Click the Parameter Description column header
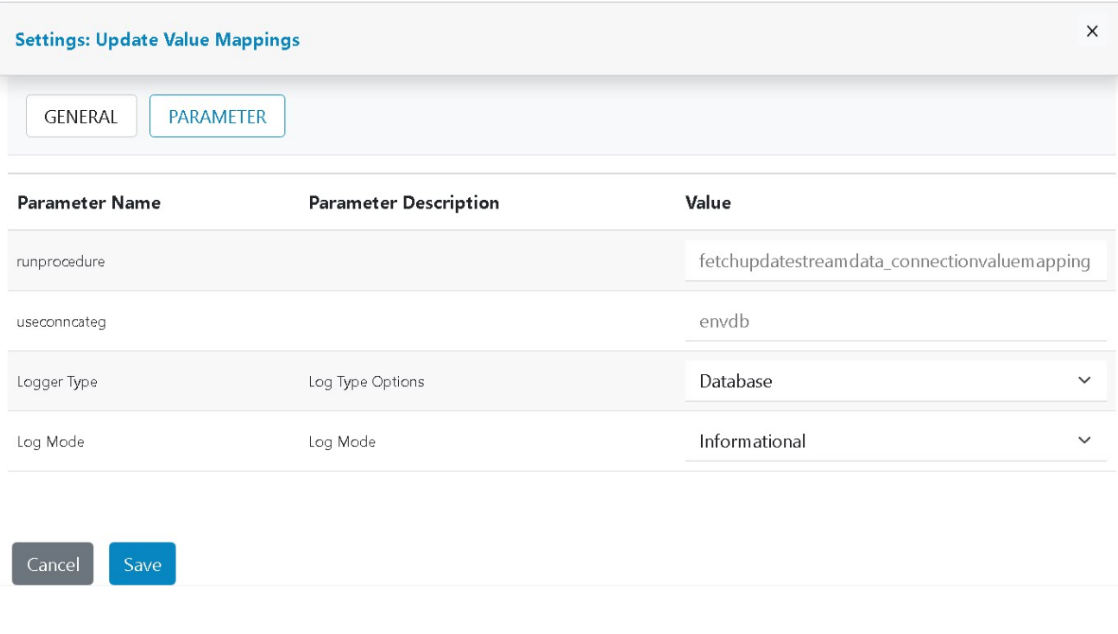 (404, 203)
